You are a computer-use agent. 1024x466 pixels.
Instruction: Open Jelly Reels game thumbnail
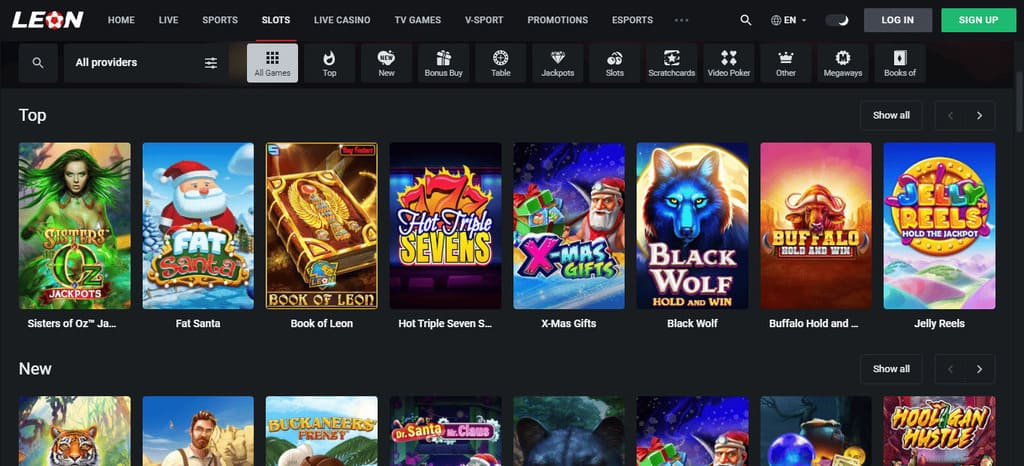click(x=939, y=226)
